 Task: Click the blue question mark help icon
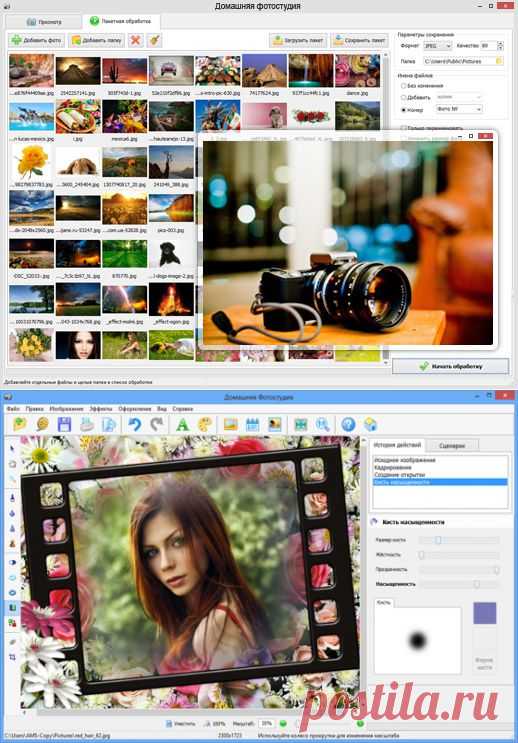click(x=348, y=424)
